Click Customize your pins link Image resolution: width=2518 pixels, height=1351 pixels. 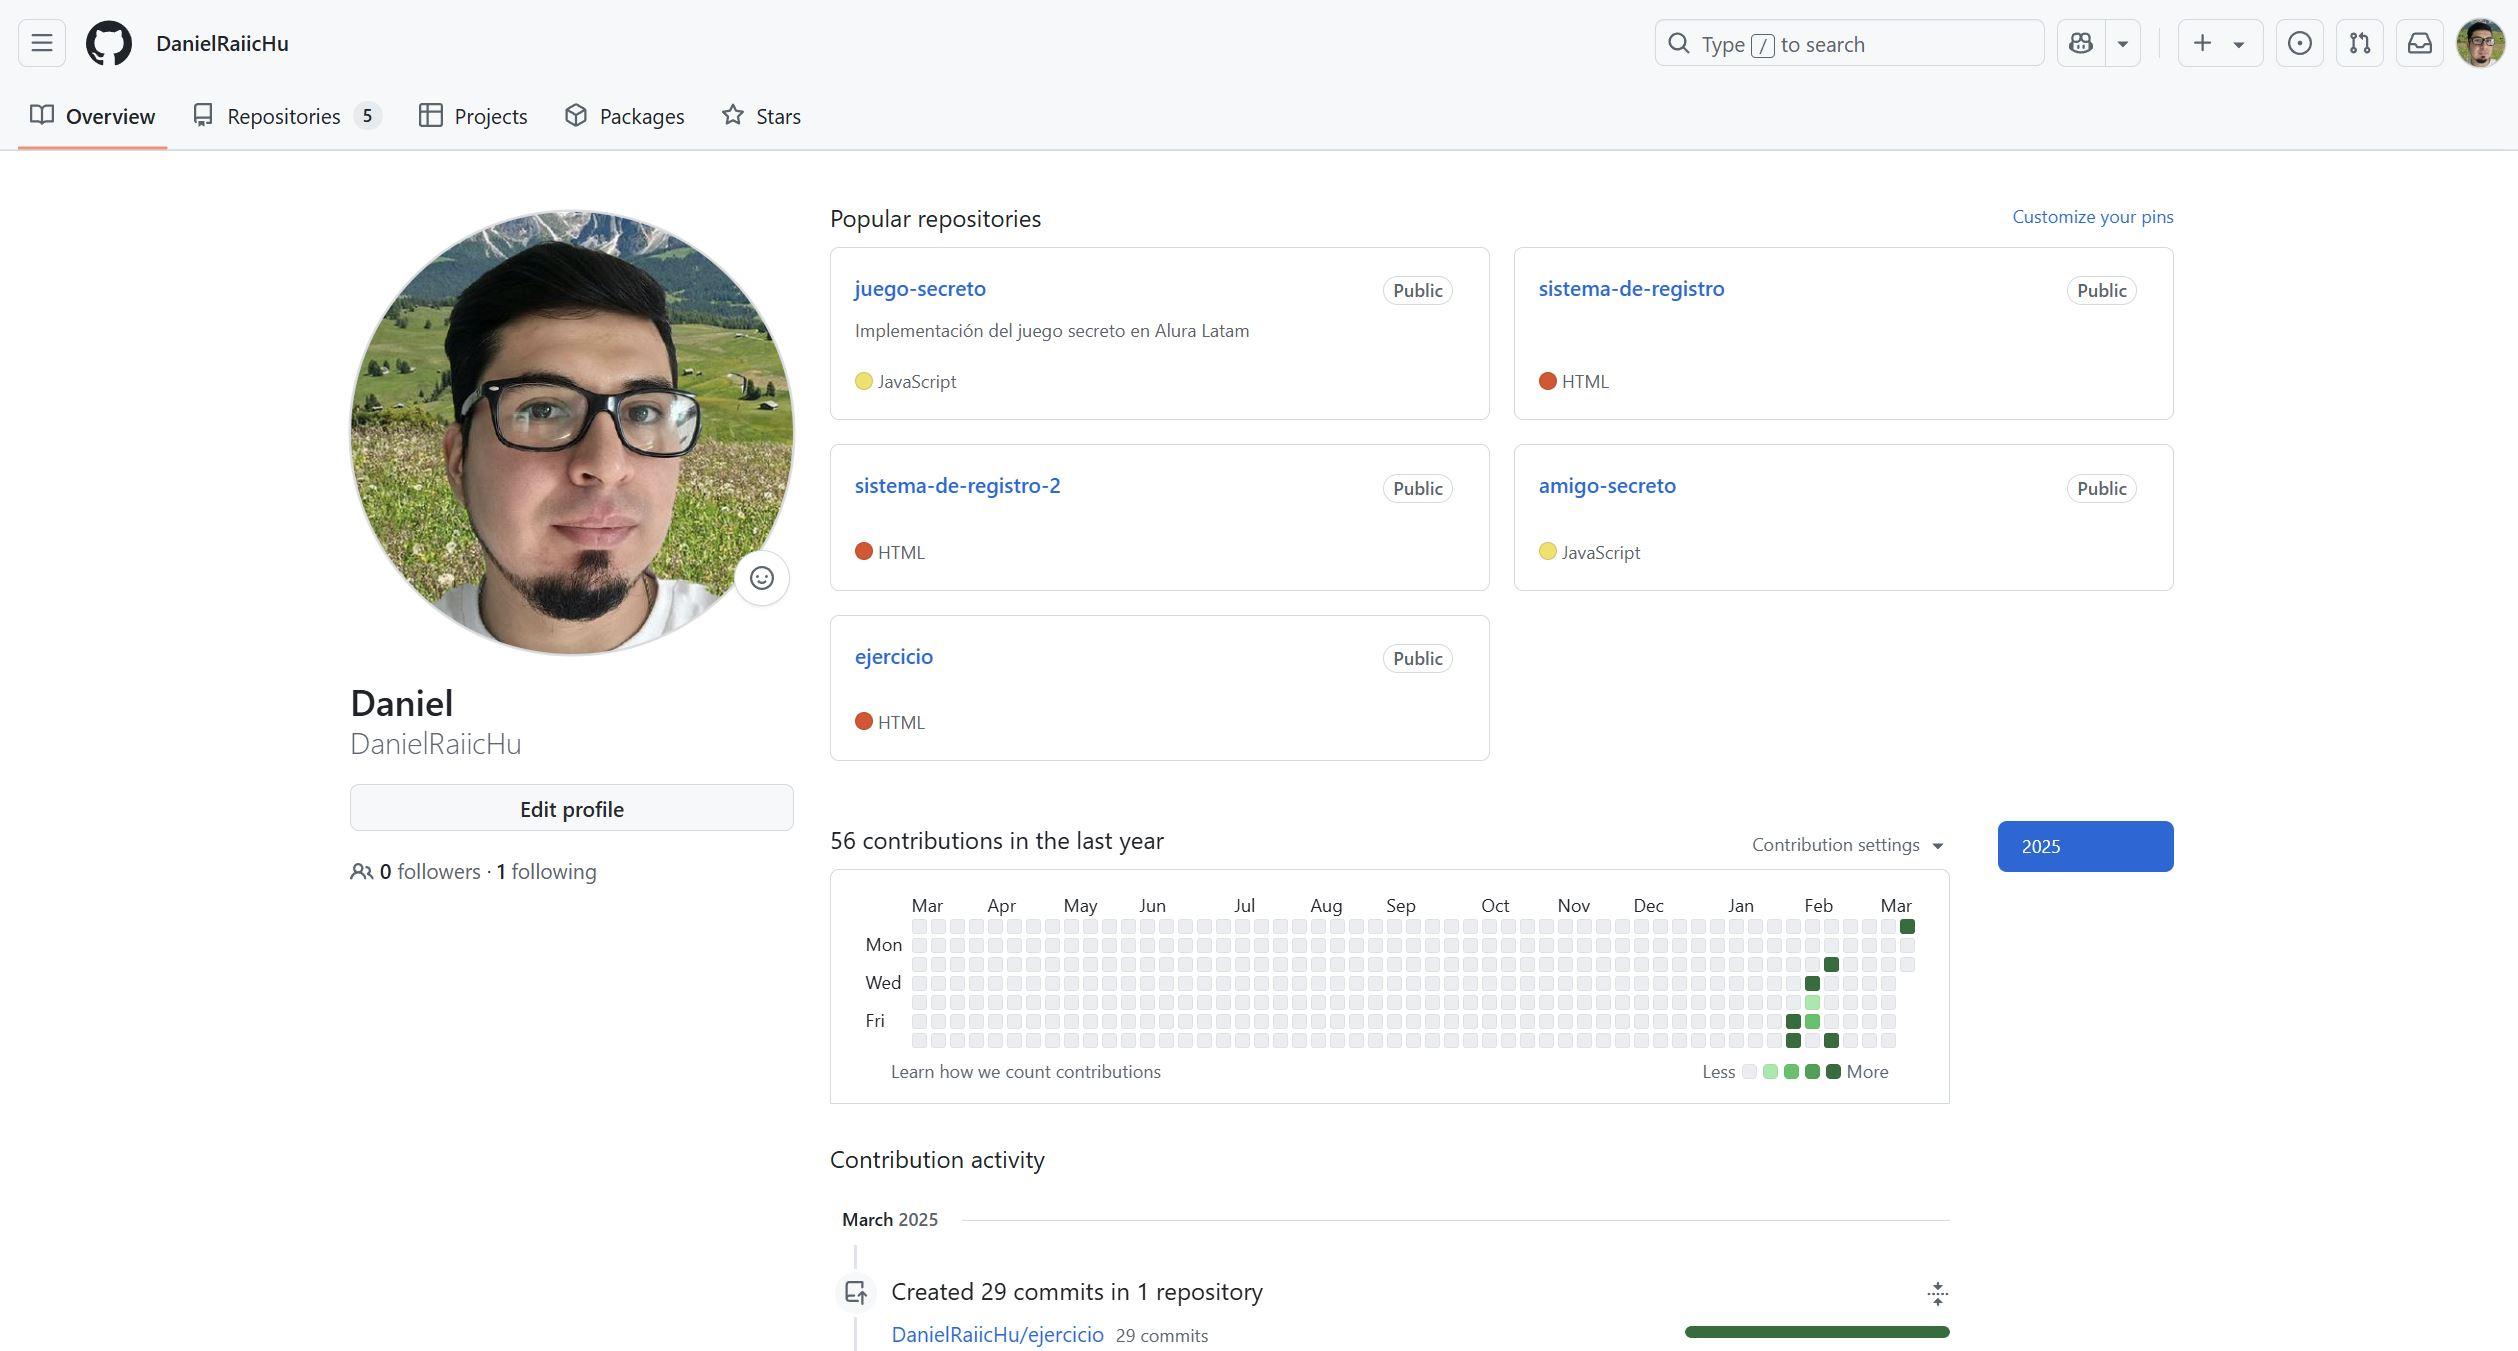(2092, 216)
